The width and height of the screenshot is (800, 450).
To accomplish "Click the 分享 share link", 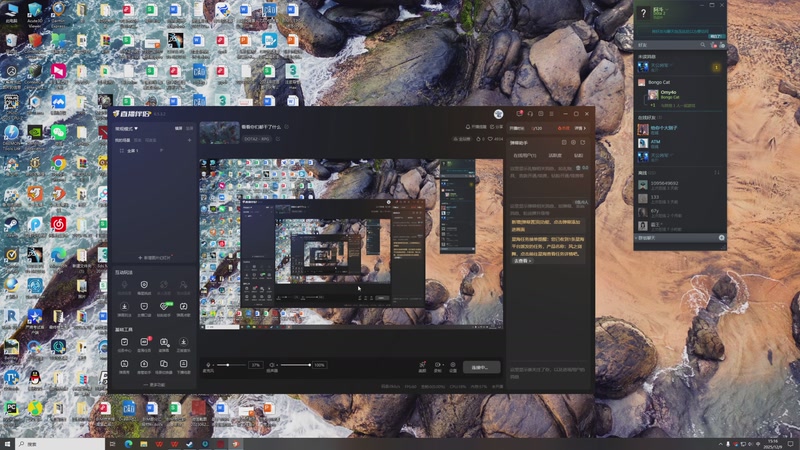I will pyautogui.click(x=496, y=127).
